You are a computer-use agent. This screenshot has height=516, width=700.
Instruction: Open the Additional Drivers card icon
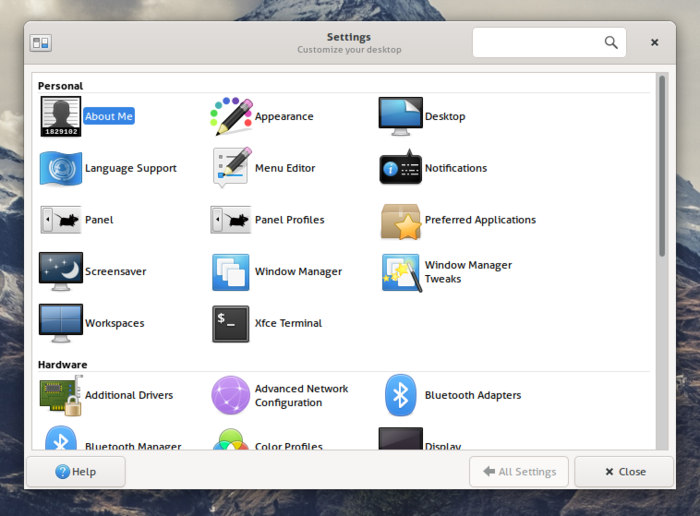click(x=61, y=395)
